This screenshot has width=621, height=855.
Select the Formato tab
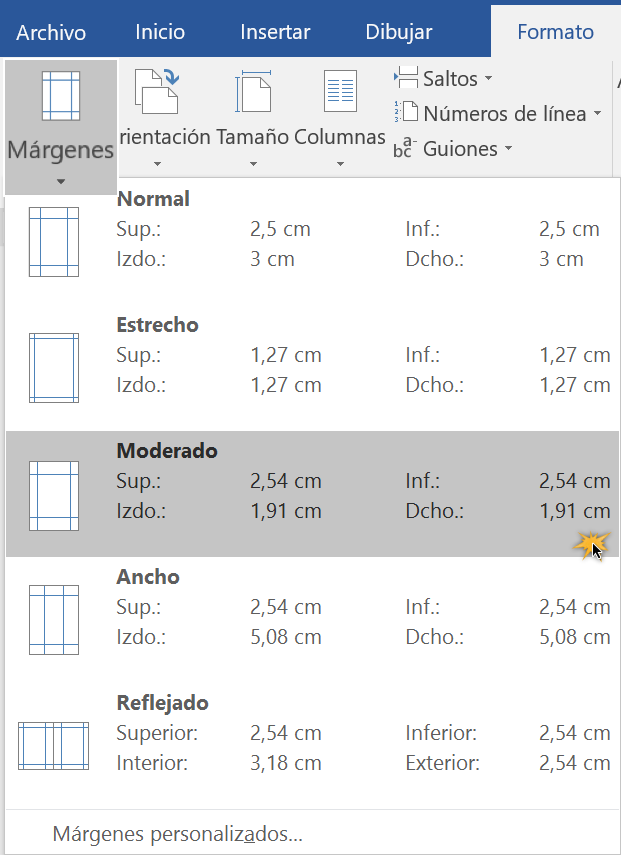[x=555, y=32]
